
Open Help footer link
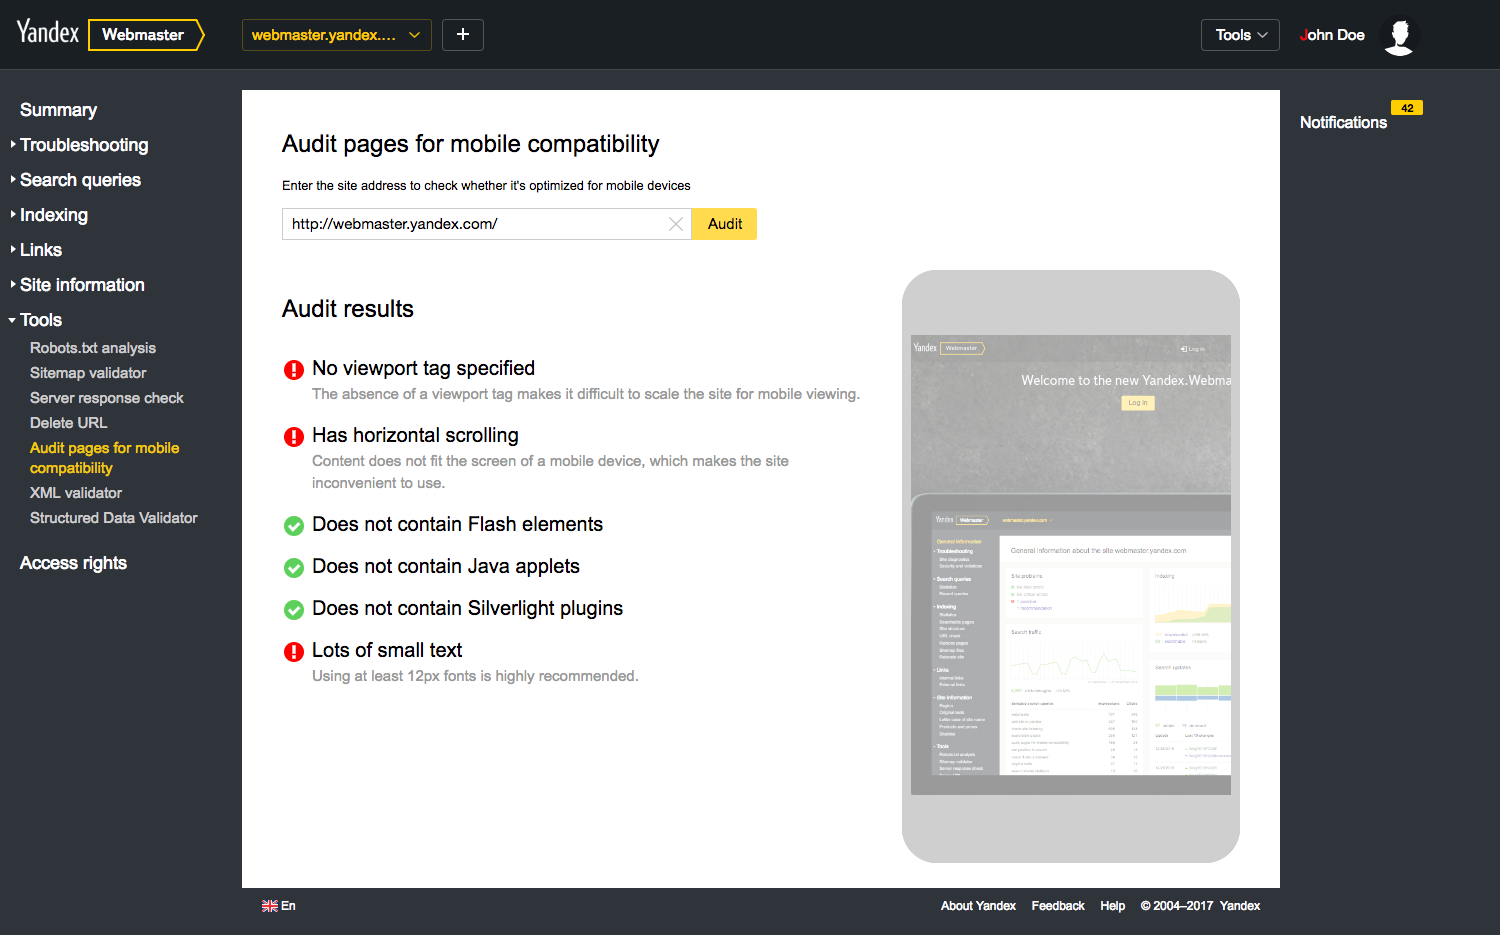[1113, 906]
